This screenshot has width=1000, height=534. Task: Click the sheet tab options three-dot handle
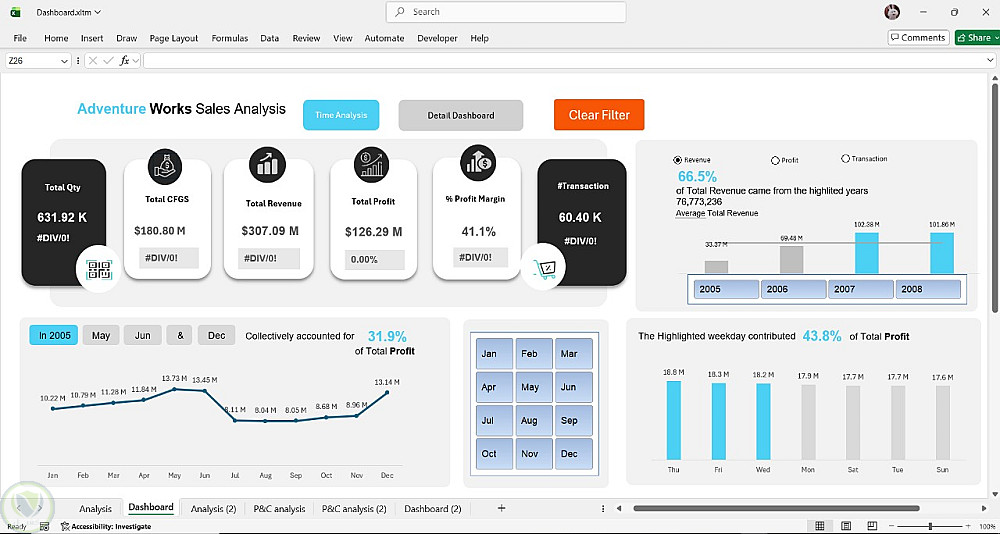[x=603, y=508]
